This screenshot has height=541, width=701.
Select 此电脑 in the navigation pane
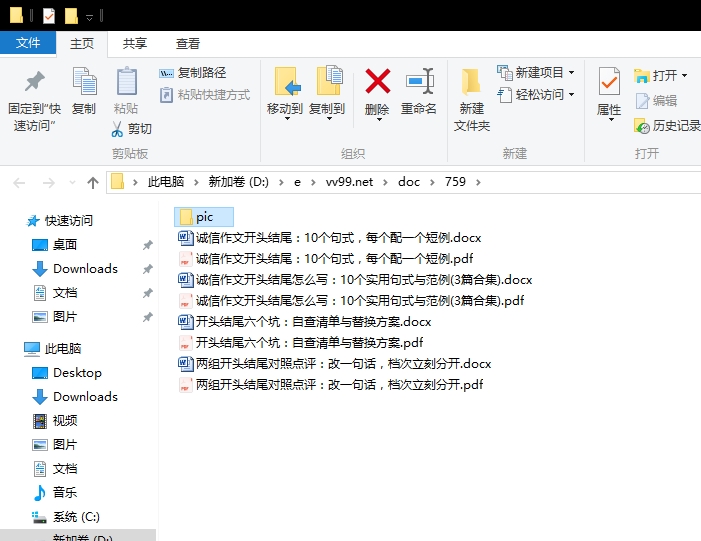[53, 349]
